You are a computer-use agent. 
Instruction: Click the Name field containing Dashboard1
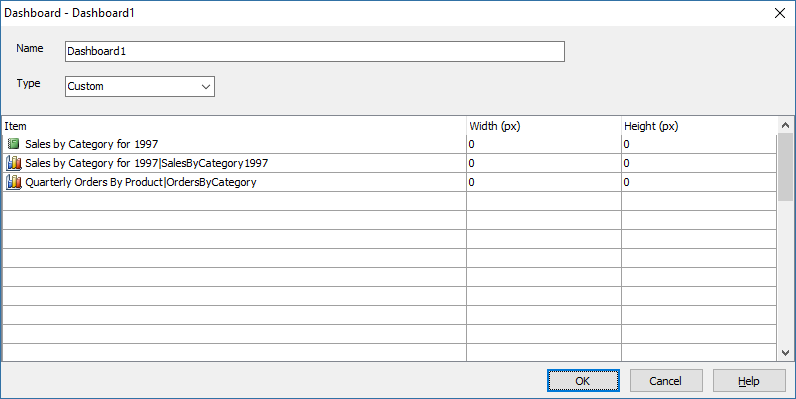(315, 51)
